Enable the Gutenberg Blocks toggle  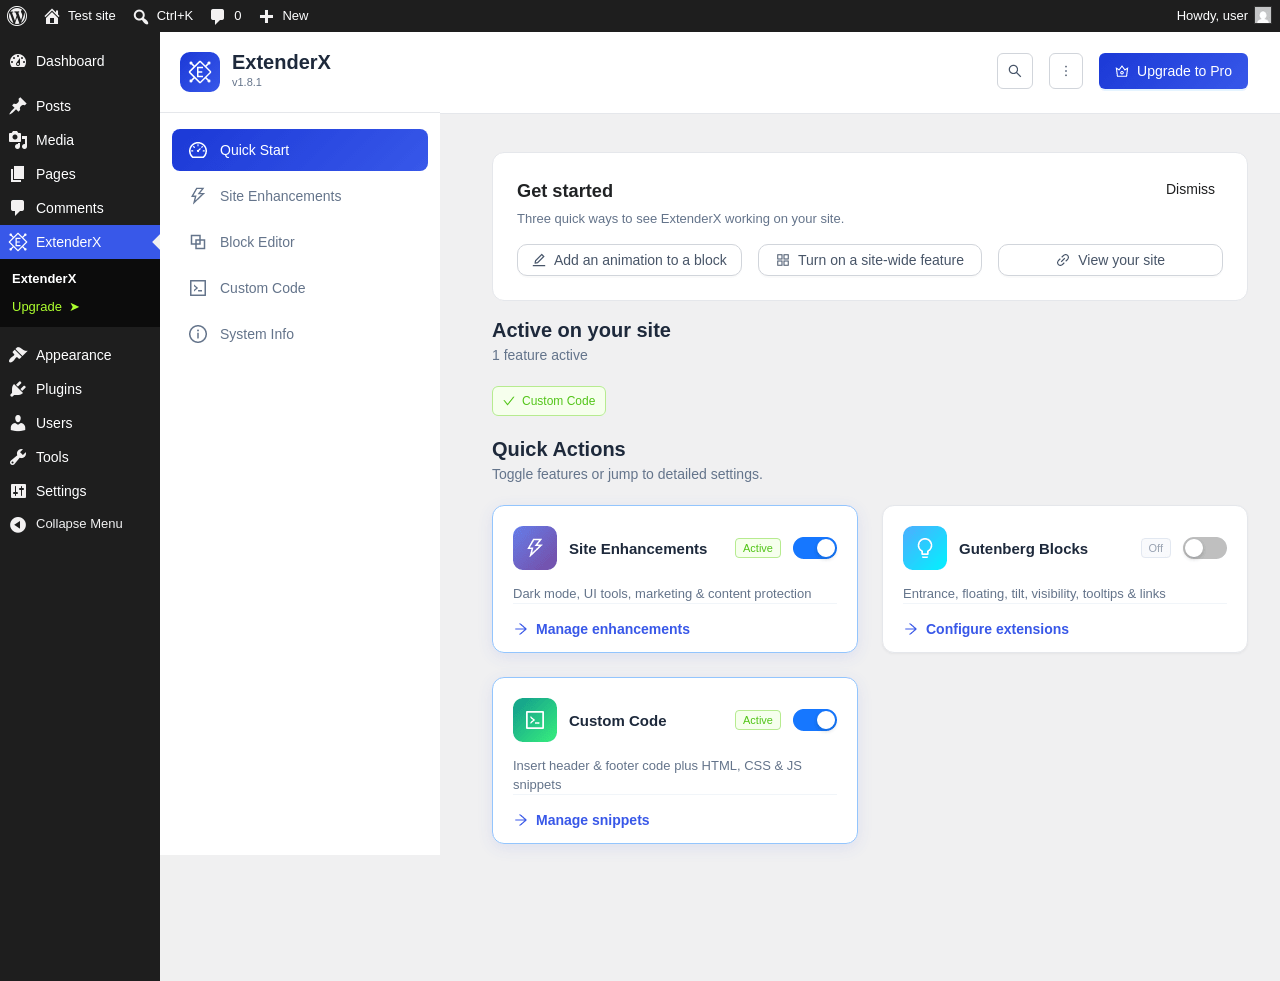point(1205,548)
